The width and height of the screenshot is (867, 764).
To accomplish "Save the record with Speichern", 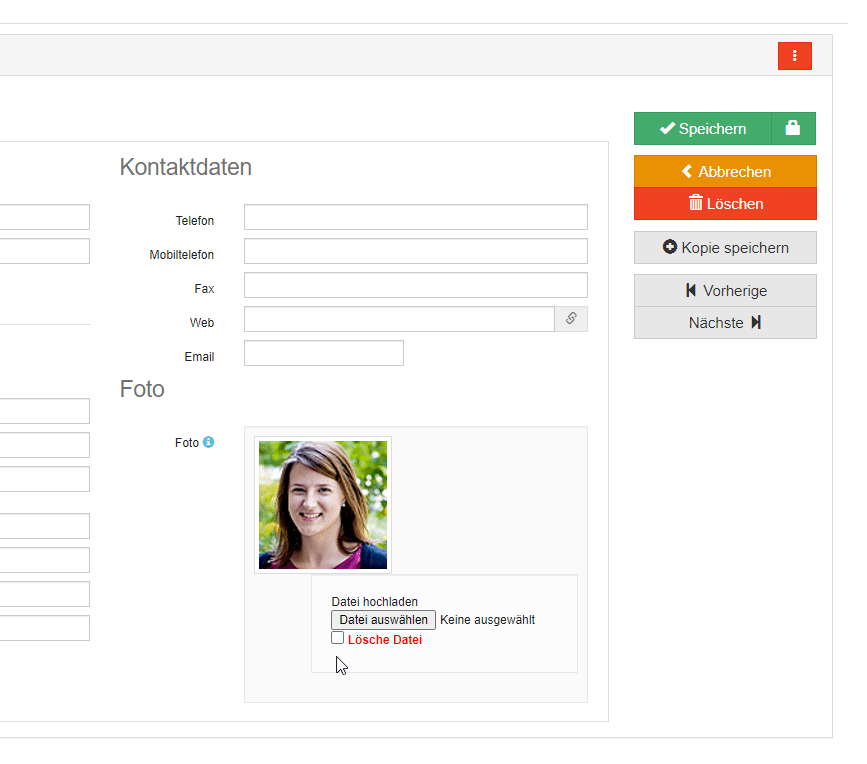I will click(x=703, y=128).
